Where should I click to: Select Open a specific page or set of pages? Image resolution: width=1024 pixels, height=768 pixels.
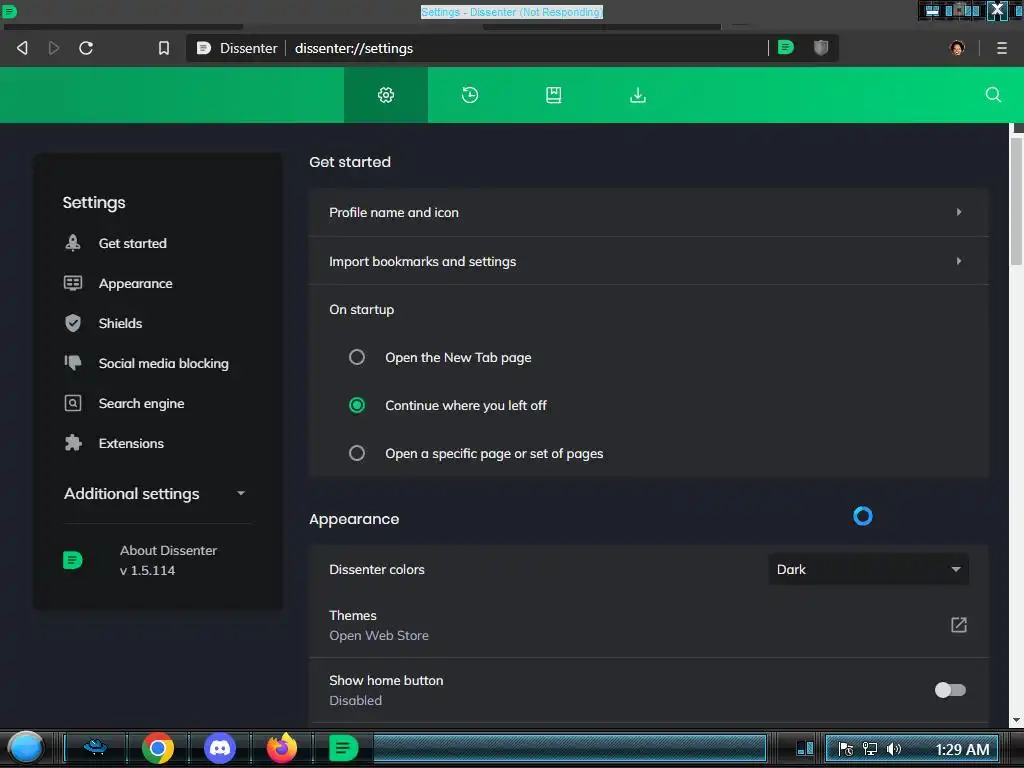tap(357, 453)
